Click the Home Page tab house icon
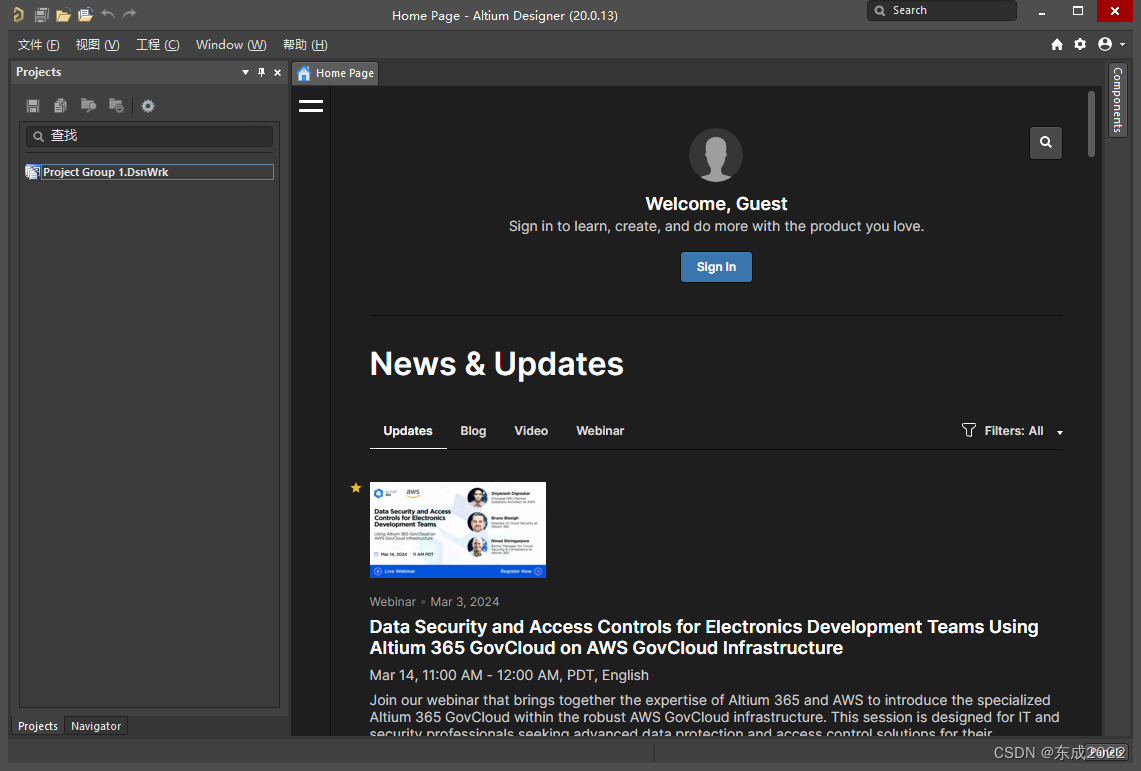 pos(304,73)
